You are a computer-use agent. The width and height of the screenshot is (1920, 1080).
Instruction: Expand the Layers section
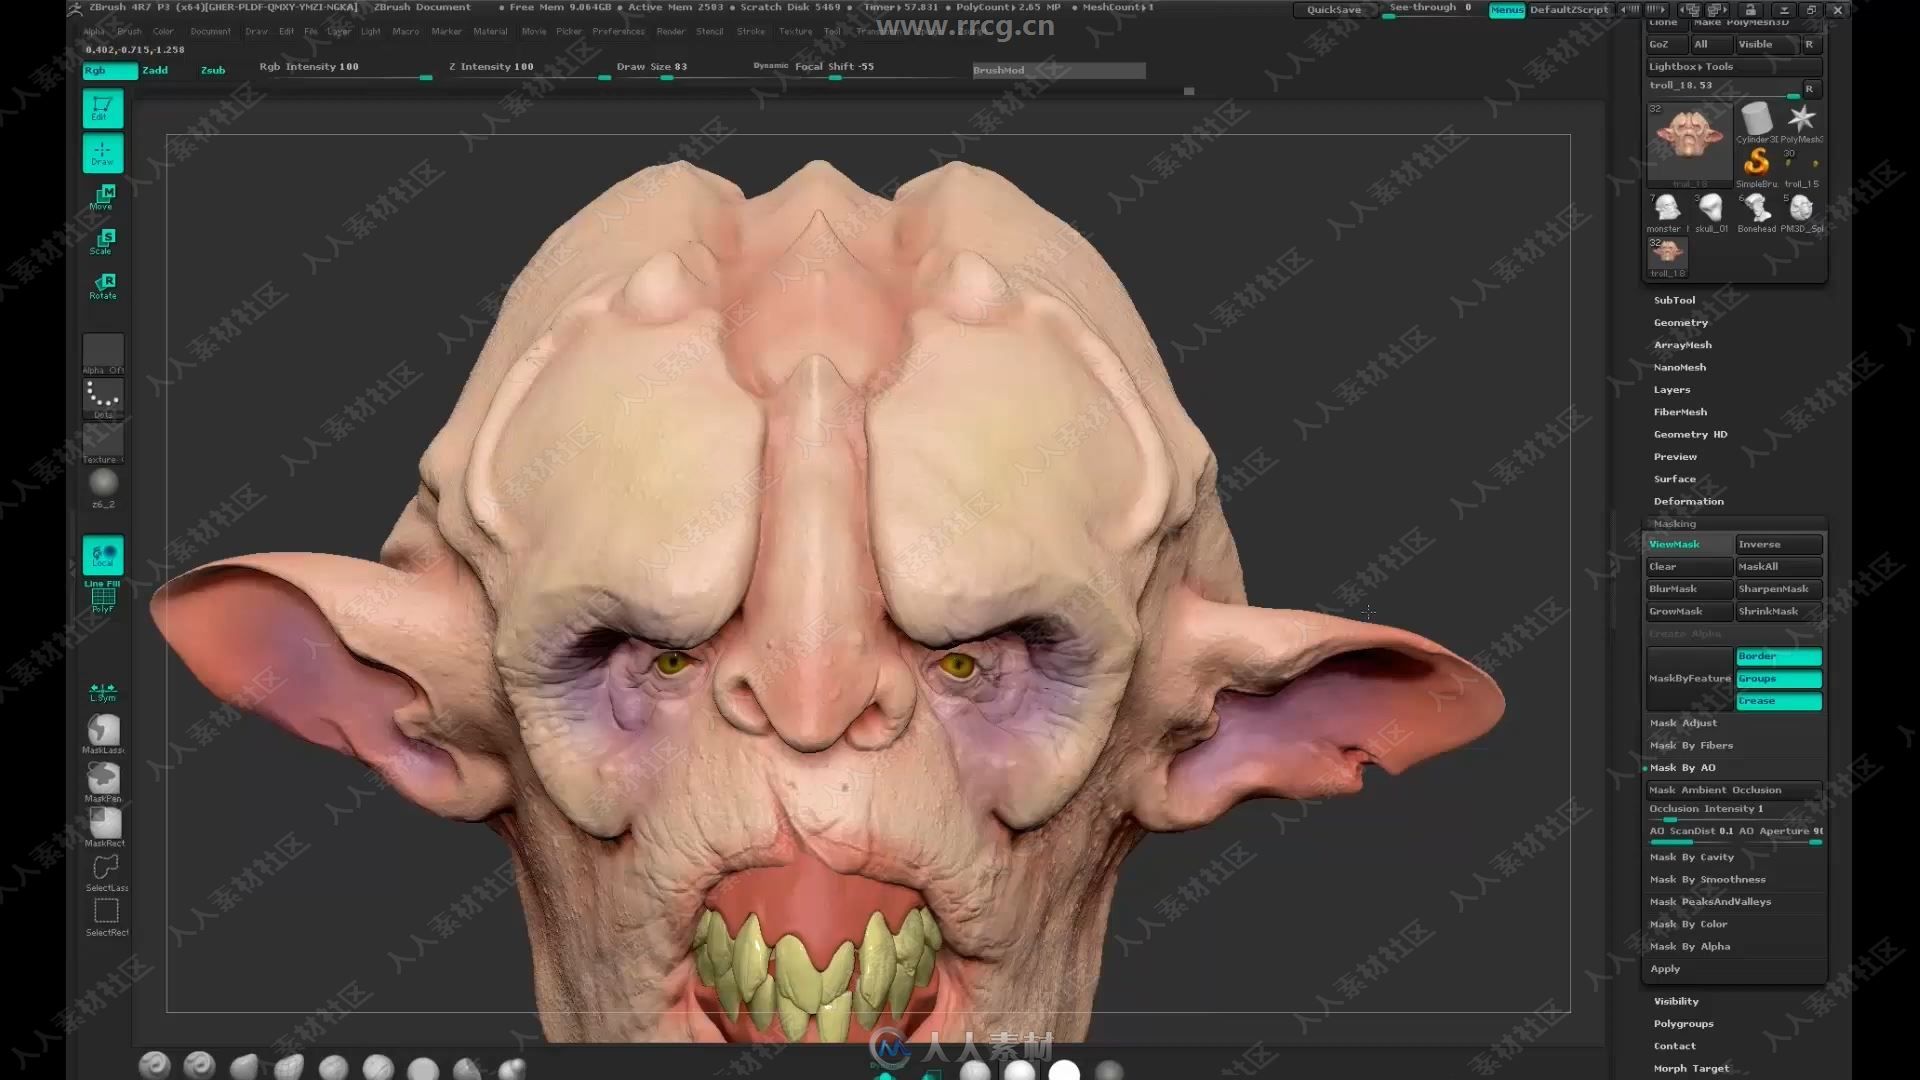click(1672, 389)
